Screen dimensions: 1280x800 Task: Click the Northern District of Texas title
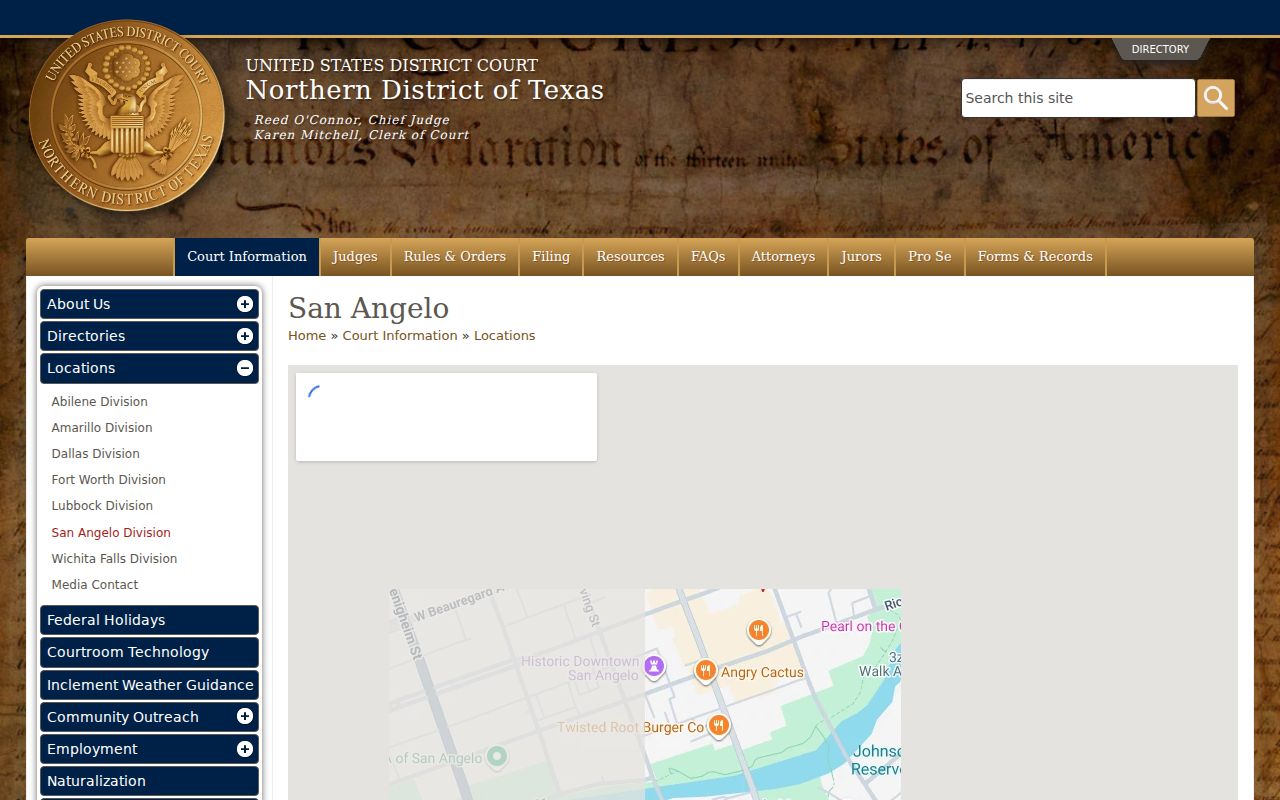point(425,90)
